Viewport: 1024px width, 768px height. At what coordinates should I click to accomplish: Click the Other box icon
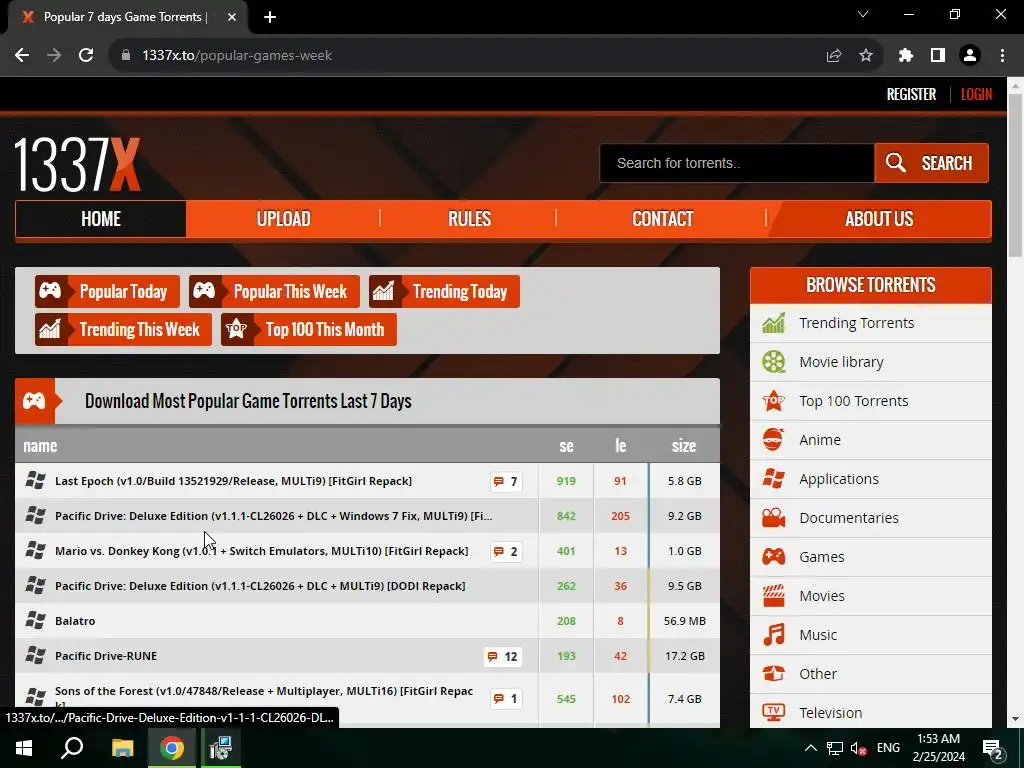773,673
